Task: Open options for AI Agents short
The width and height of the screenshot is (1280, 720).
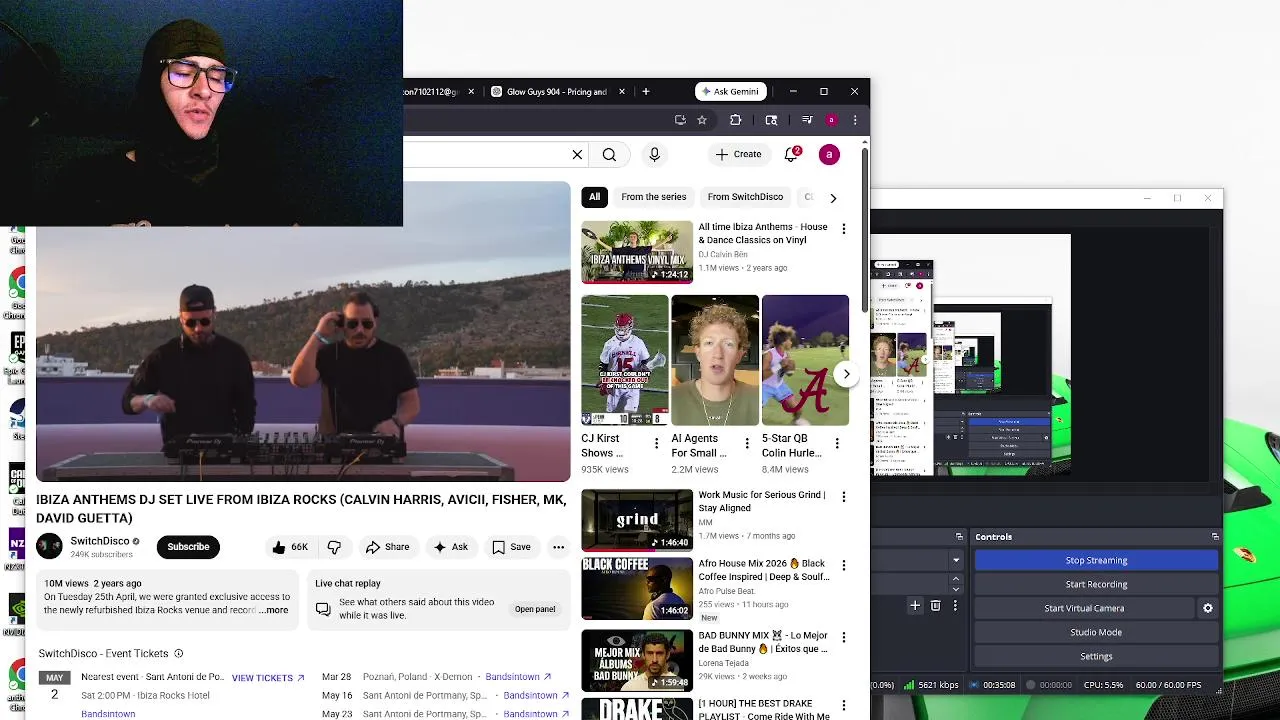Action: tap(746, 443)
